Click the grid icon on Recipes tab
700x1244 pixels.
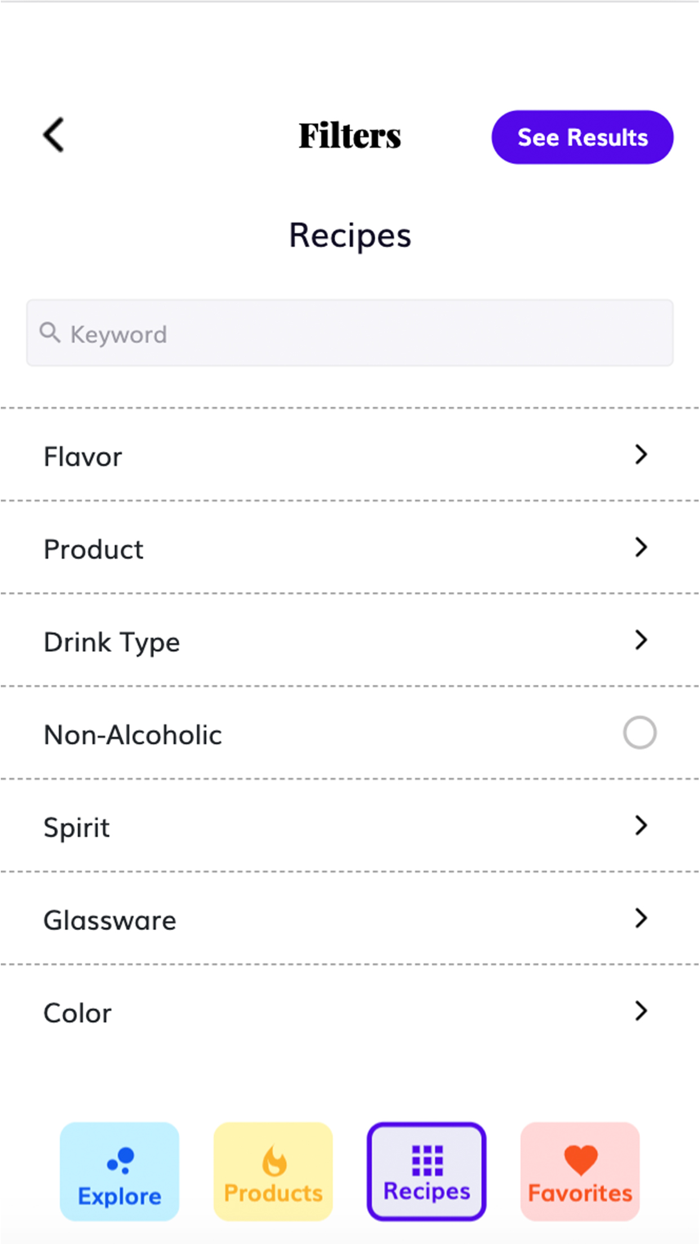[426, 1157]
